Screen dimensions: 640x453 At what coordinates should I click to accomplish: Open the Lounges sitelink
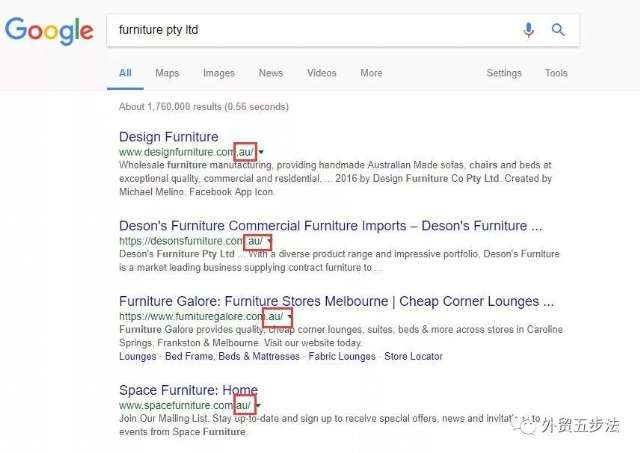(138, 356)
